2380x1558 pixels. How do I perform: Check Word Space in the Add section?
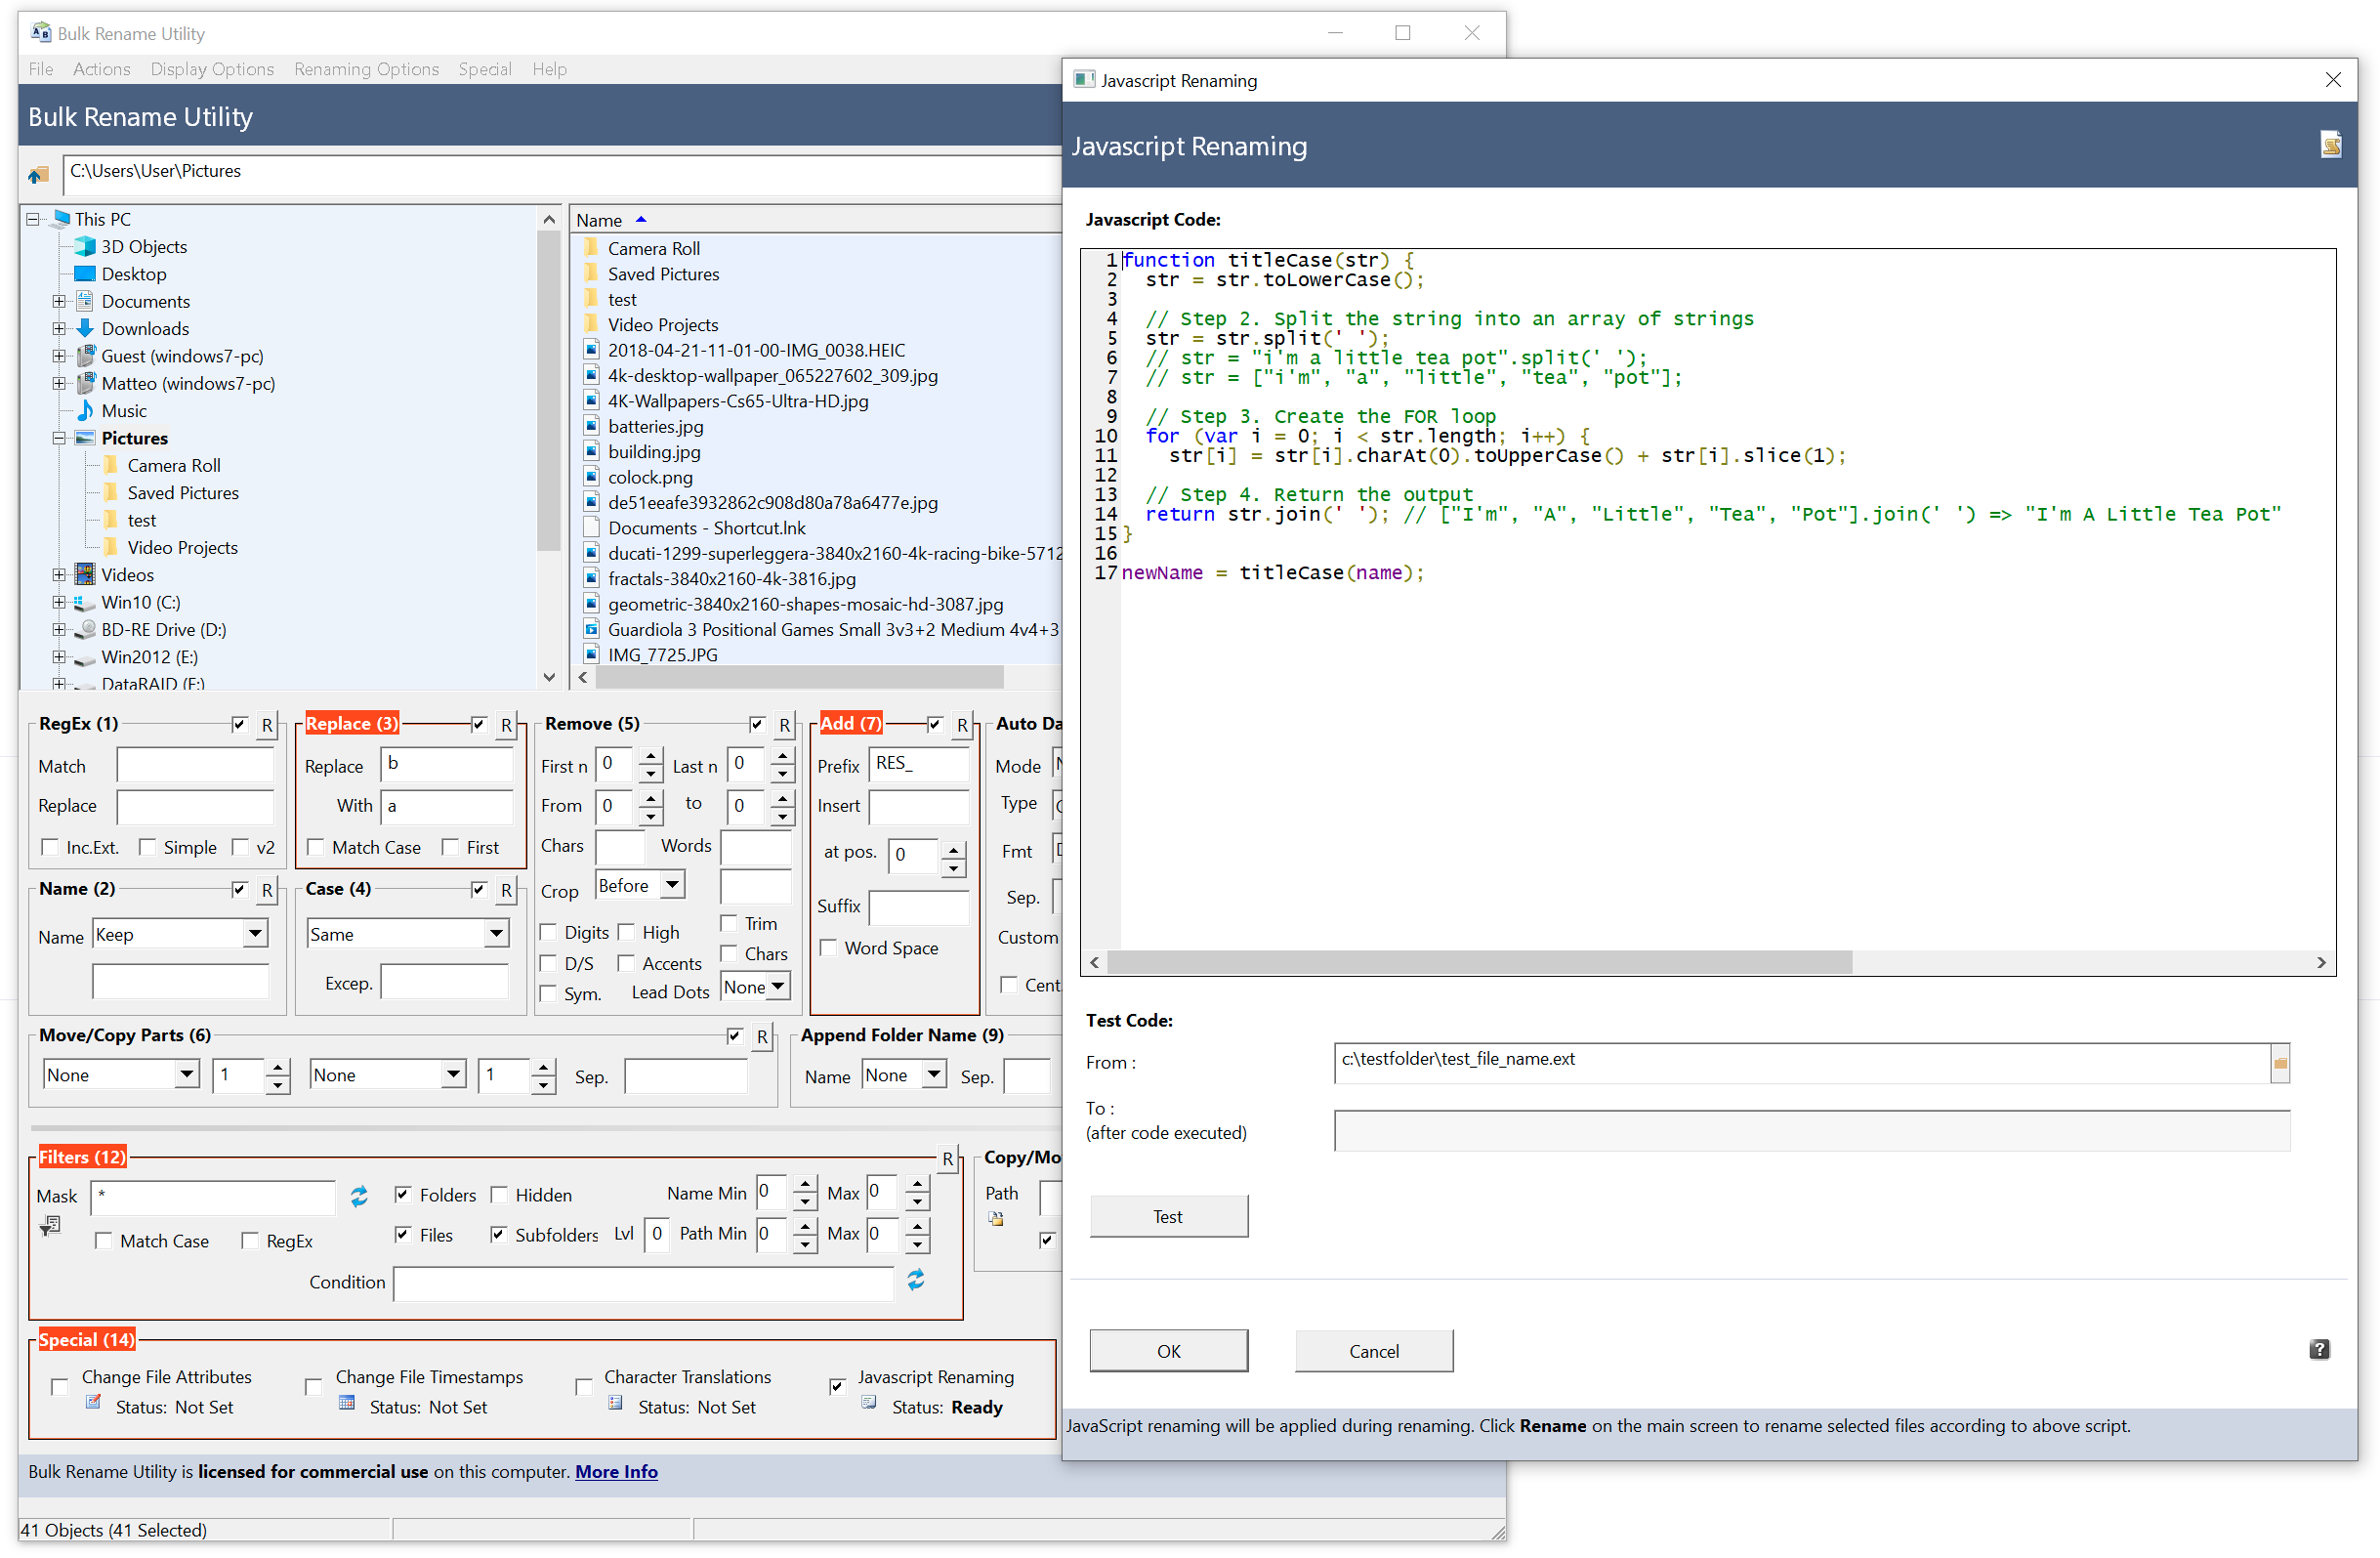pos(828,947)
